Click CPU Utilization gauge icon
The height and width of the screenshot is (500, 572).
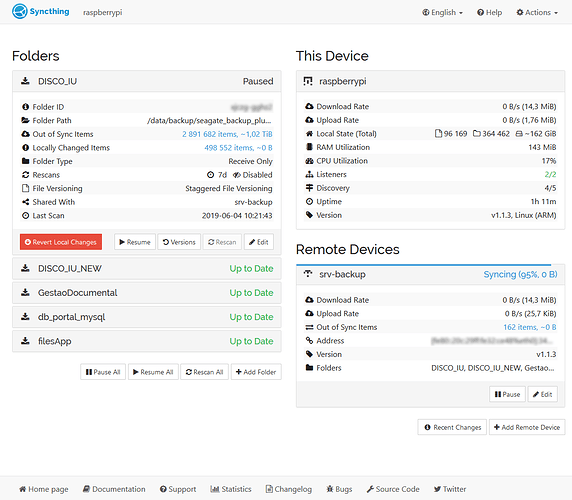[309, 161]
